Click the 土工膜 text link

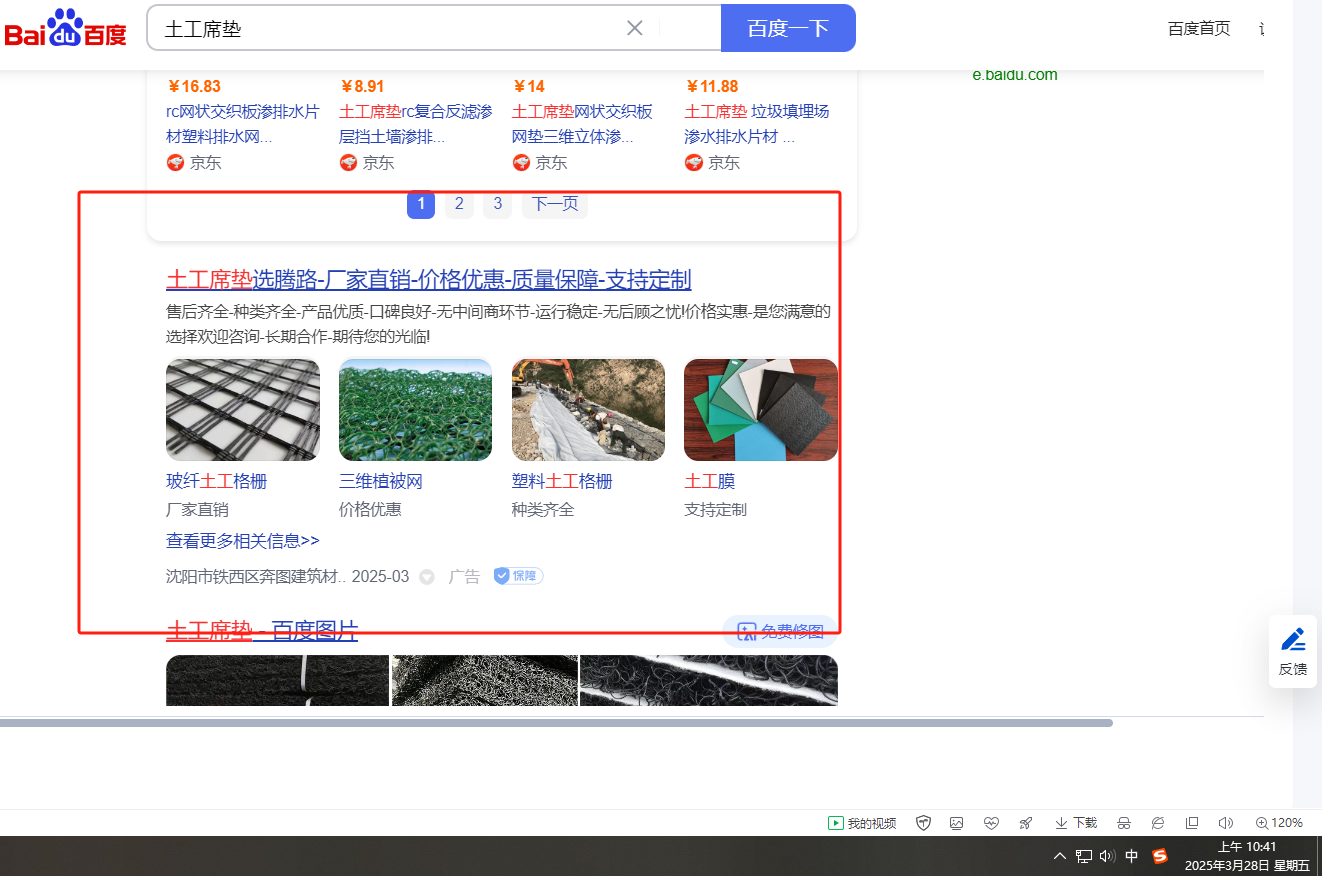click(x=710, y=482)
